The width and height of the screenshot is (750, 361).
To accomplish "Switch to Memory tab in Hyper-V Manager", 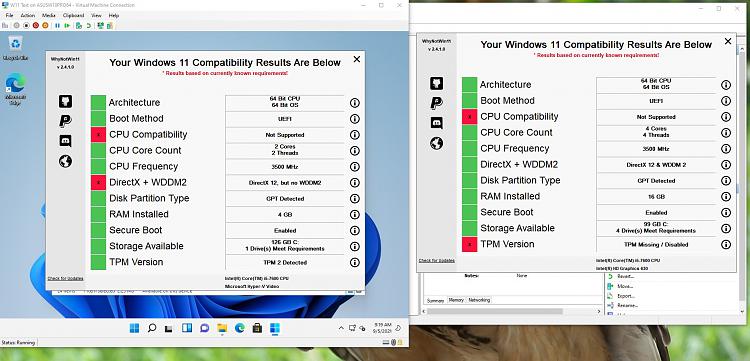I will [x=456, y=300].
